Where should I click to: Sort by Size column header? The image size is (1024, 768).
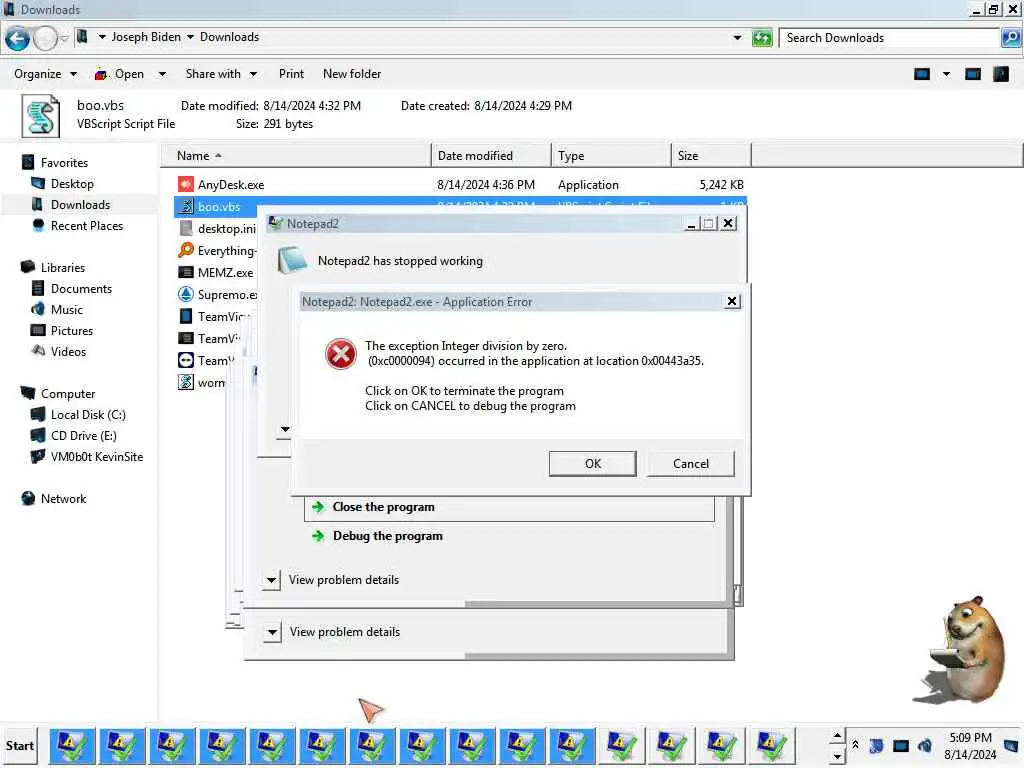pyautogui.click(x=711, y=155)
